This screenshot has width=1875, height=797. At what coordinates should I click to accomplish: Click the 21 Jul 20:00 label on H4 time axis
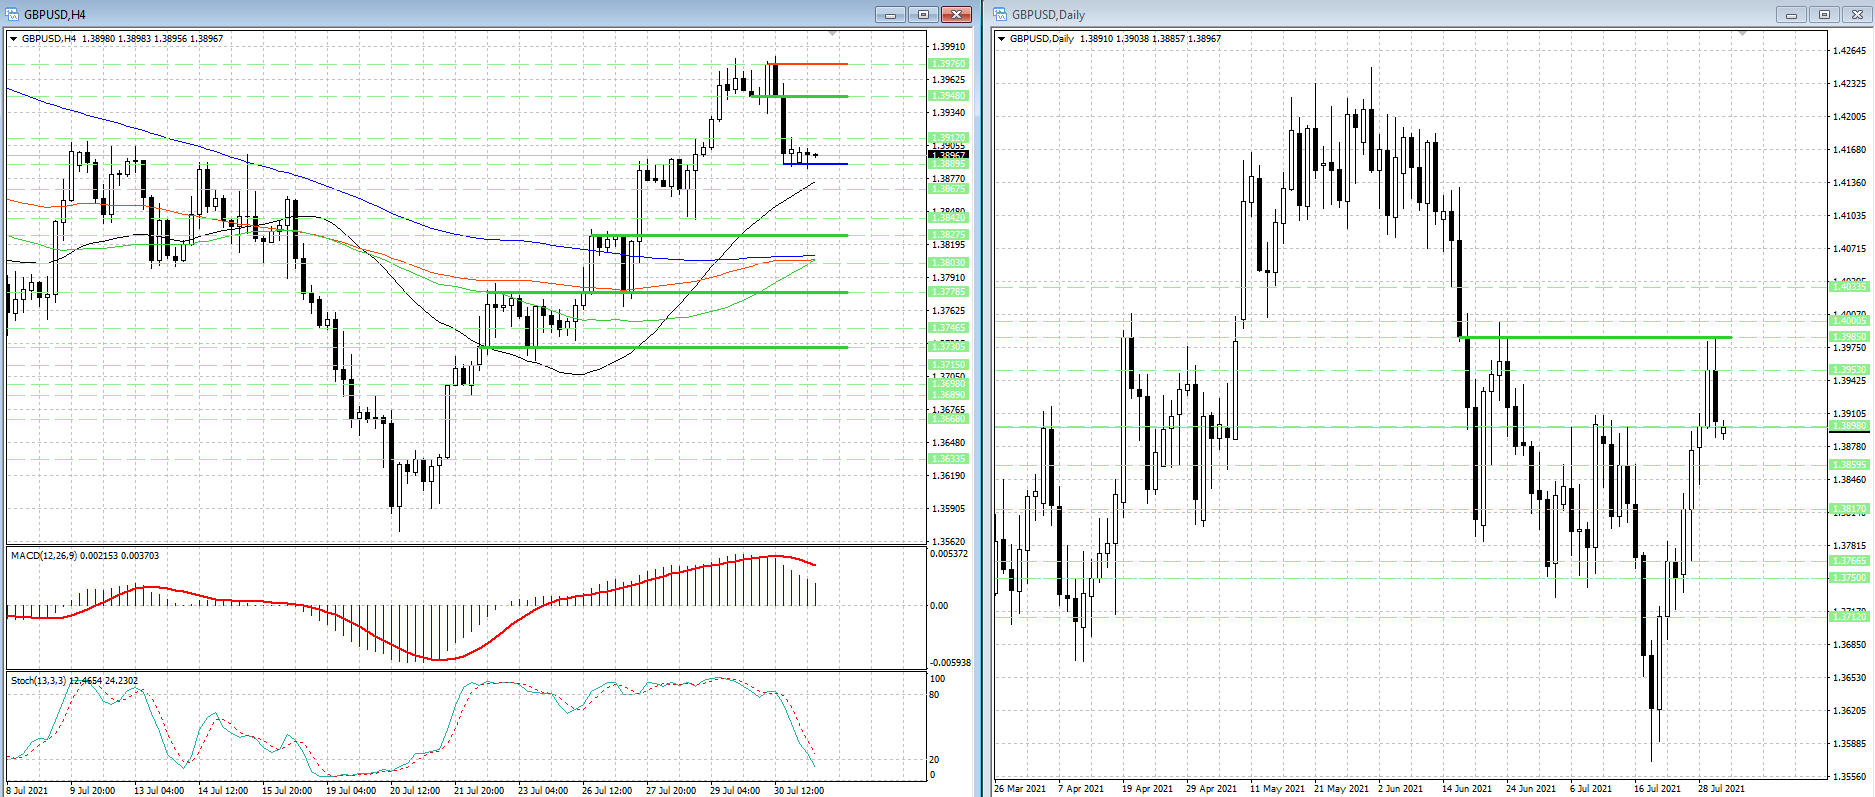pos(479,790)
